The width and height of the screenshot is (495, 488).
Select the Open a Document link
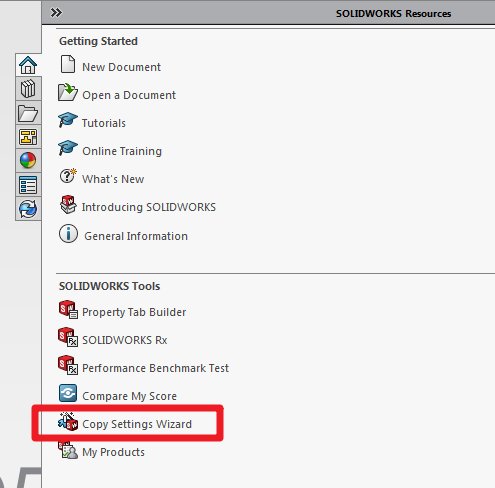pos(129,95)
